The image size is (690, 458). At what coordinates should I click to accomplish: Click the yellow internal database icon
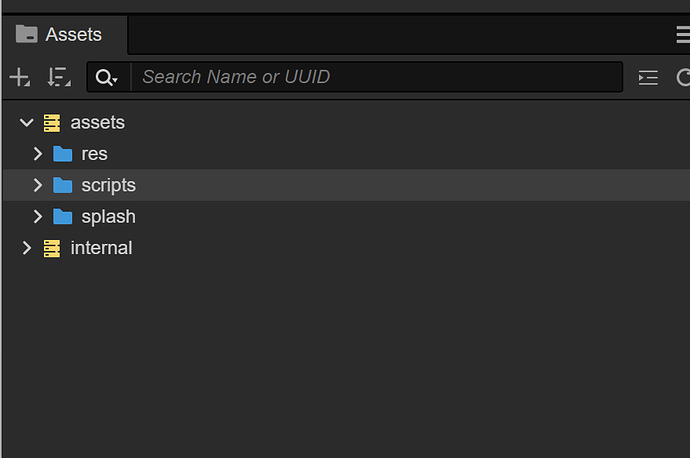pyautogui.click(x=52, y=248)
